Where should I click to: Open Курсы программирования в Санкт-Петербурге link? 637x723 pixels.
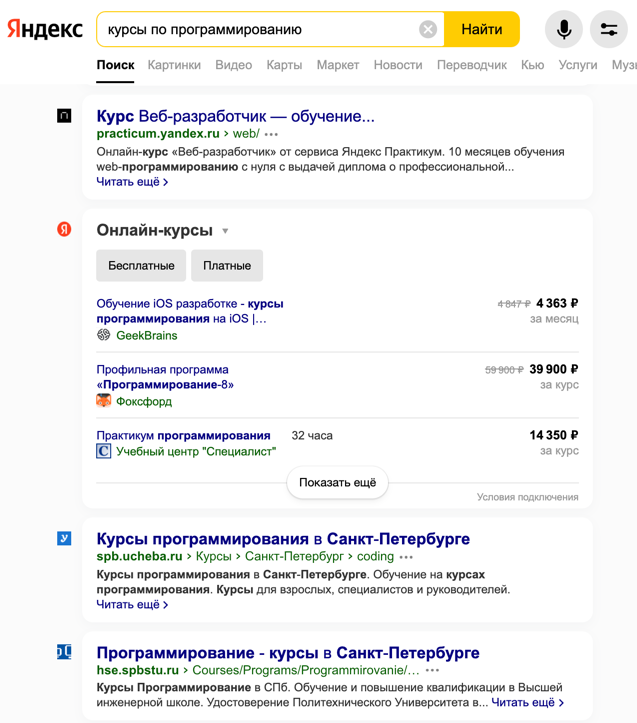point(283,539)
